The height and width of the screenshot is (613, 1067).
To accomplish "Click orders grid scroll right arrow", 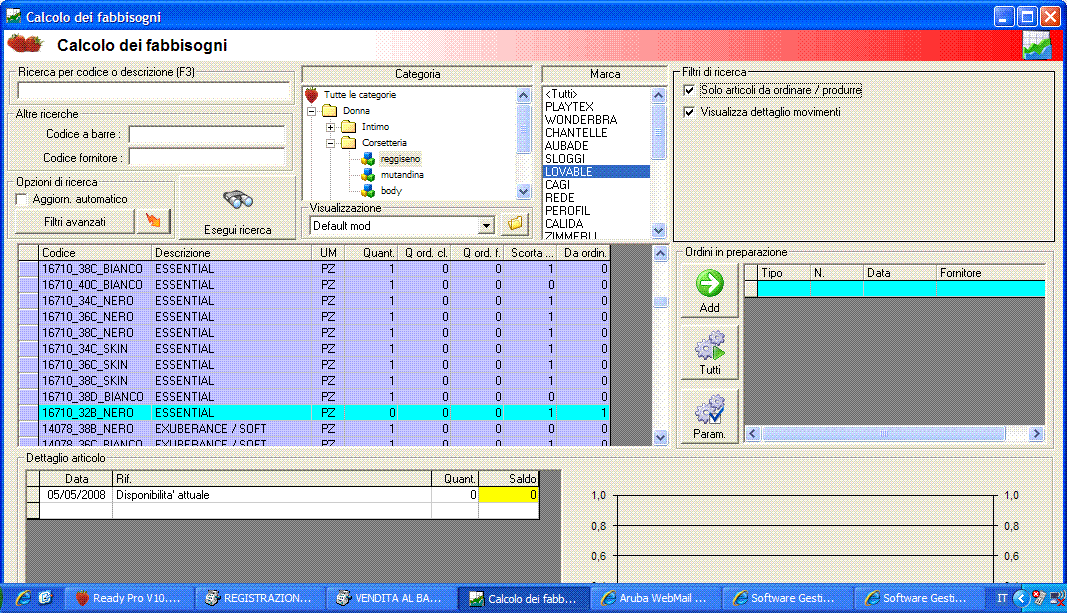I will click(1036, 433).
